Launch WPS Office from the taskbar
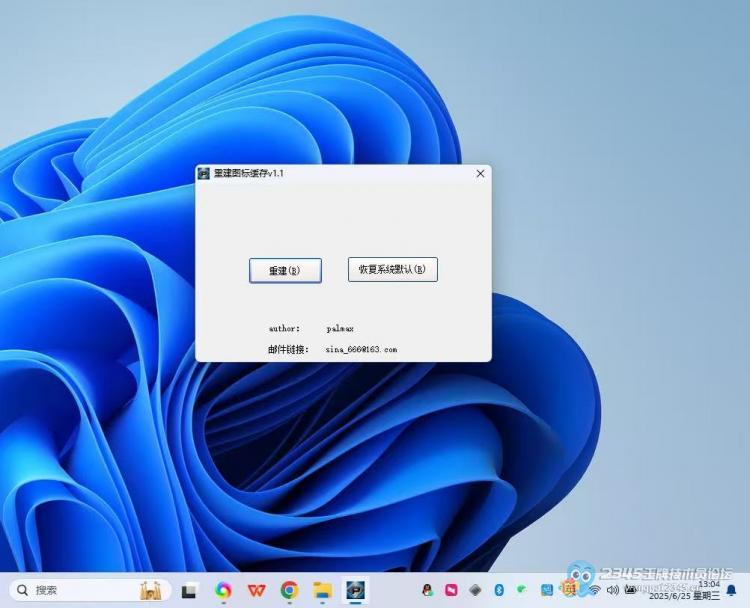Screen dimensions: 750x608 point(256,590)
